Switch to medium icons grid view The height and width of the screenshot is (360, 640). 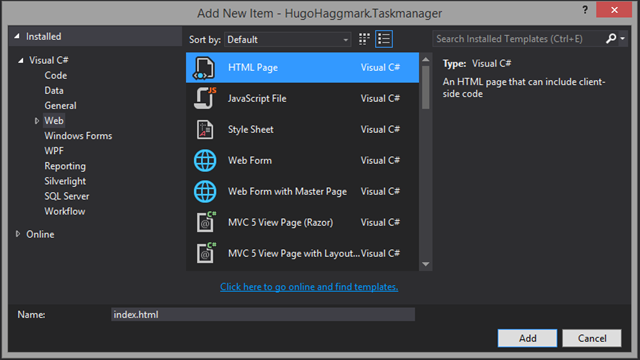coord(364,39)
